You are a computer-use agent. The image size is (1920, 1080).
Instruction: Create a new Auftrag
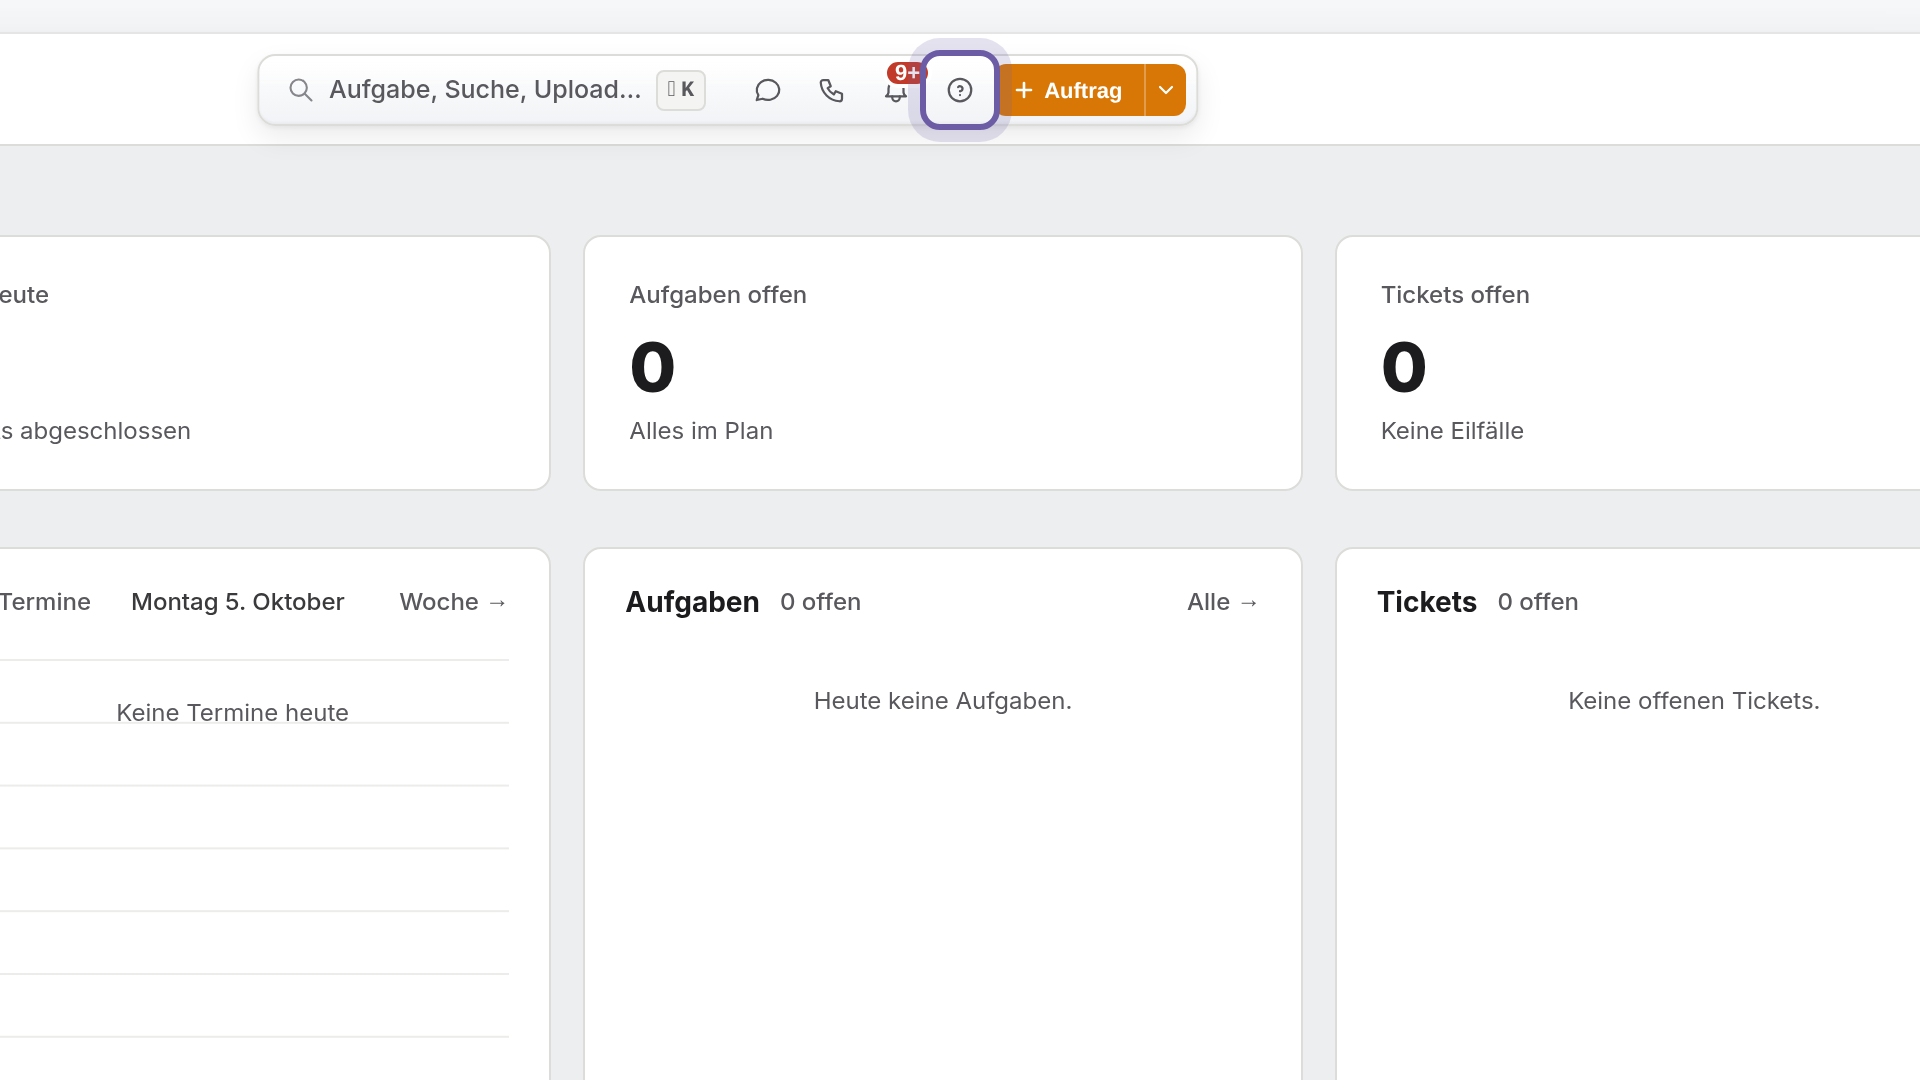coord(1070,90)
